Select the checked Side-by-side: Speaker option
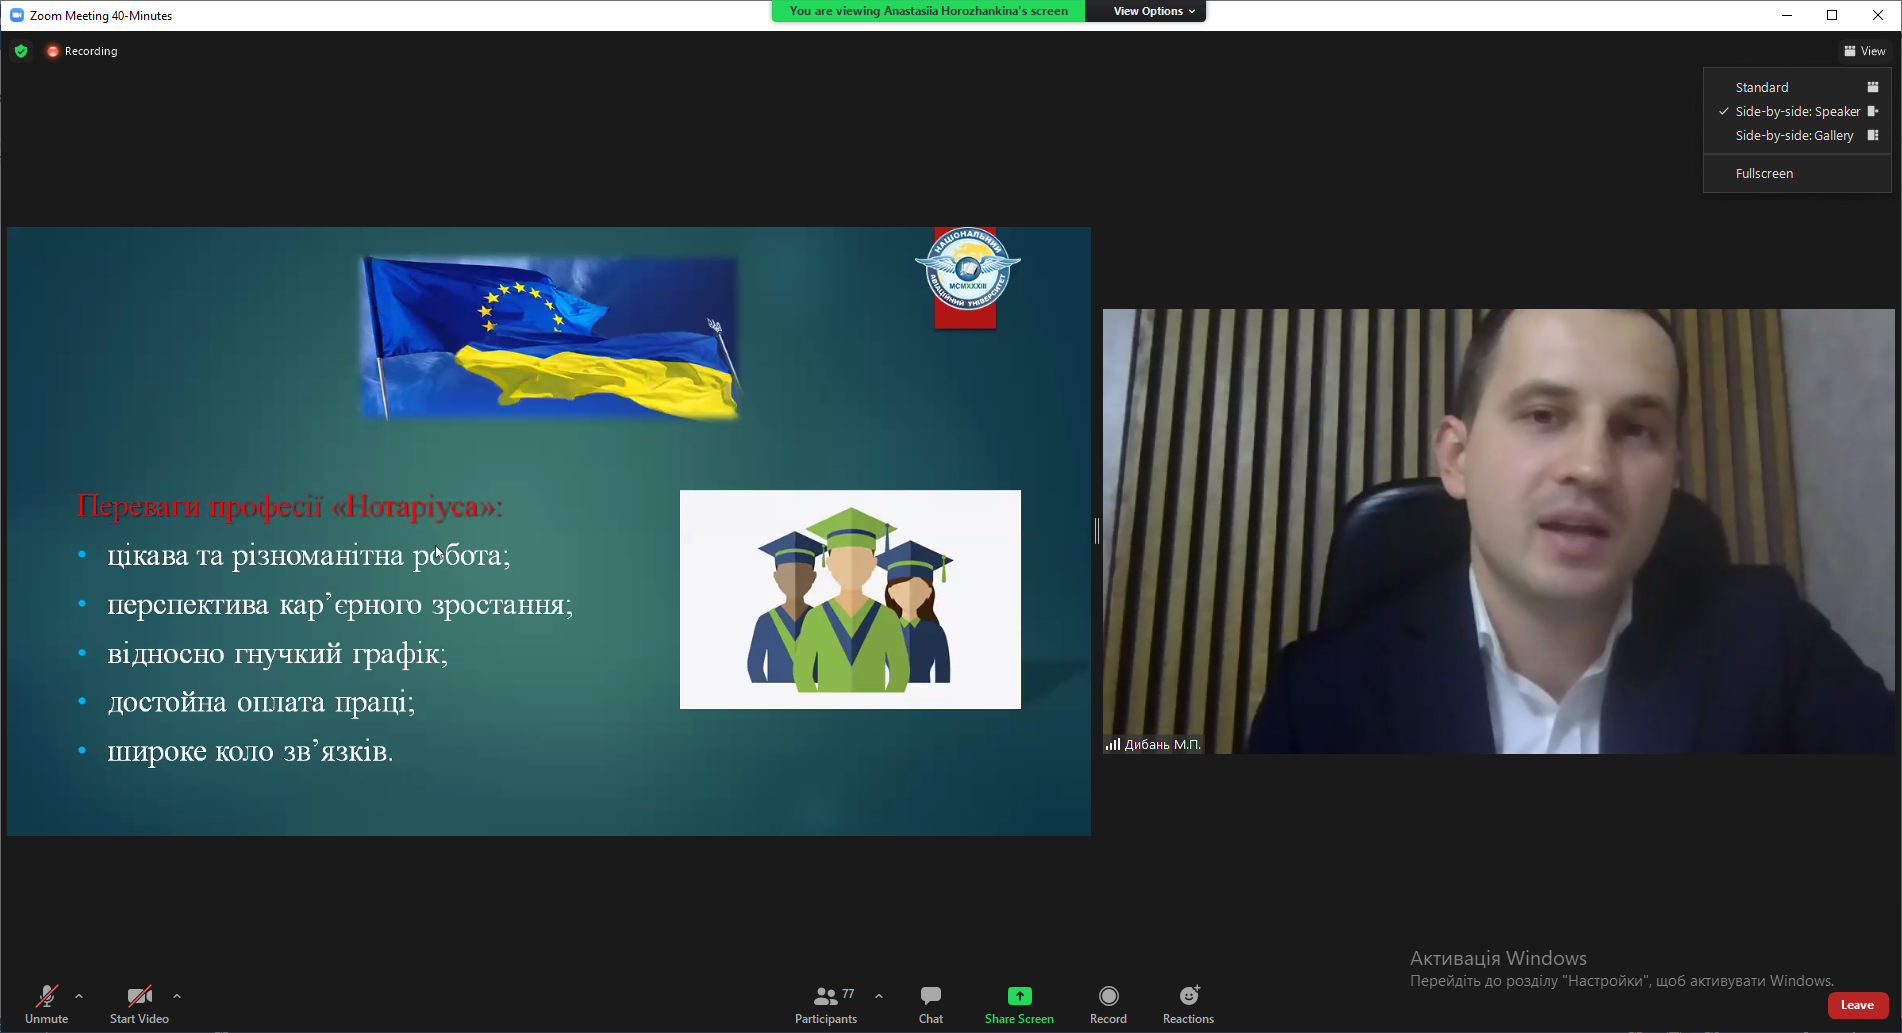Image resolution: width=1902 pixels, height=1033 pixels. coord(1797,111)
